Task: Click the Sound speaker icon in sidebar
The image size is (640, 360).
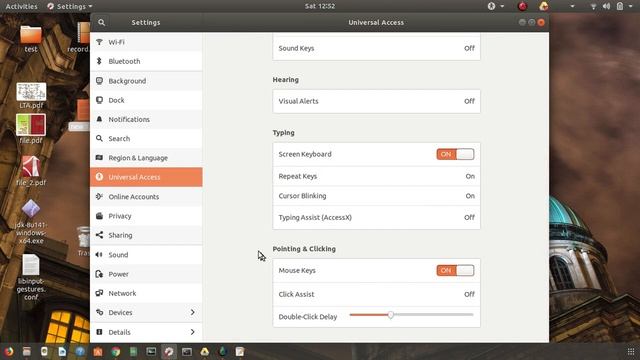Action: 99,255
